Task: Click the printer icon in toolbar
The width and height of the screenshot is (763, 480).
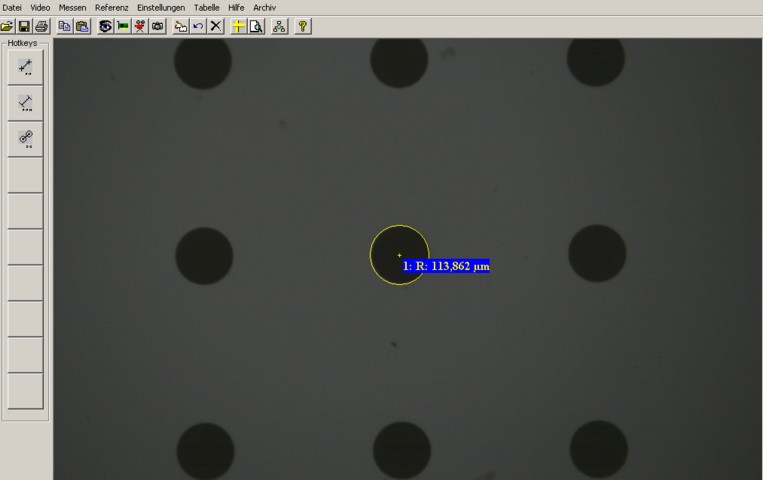Action: coord(41,26)
